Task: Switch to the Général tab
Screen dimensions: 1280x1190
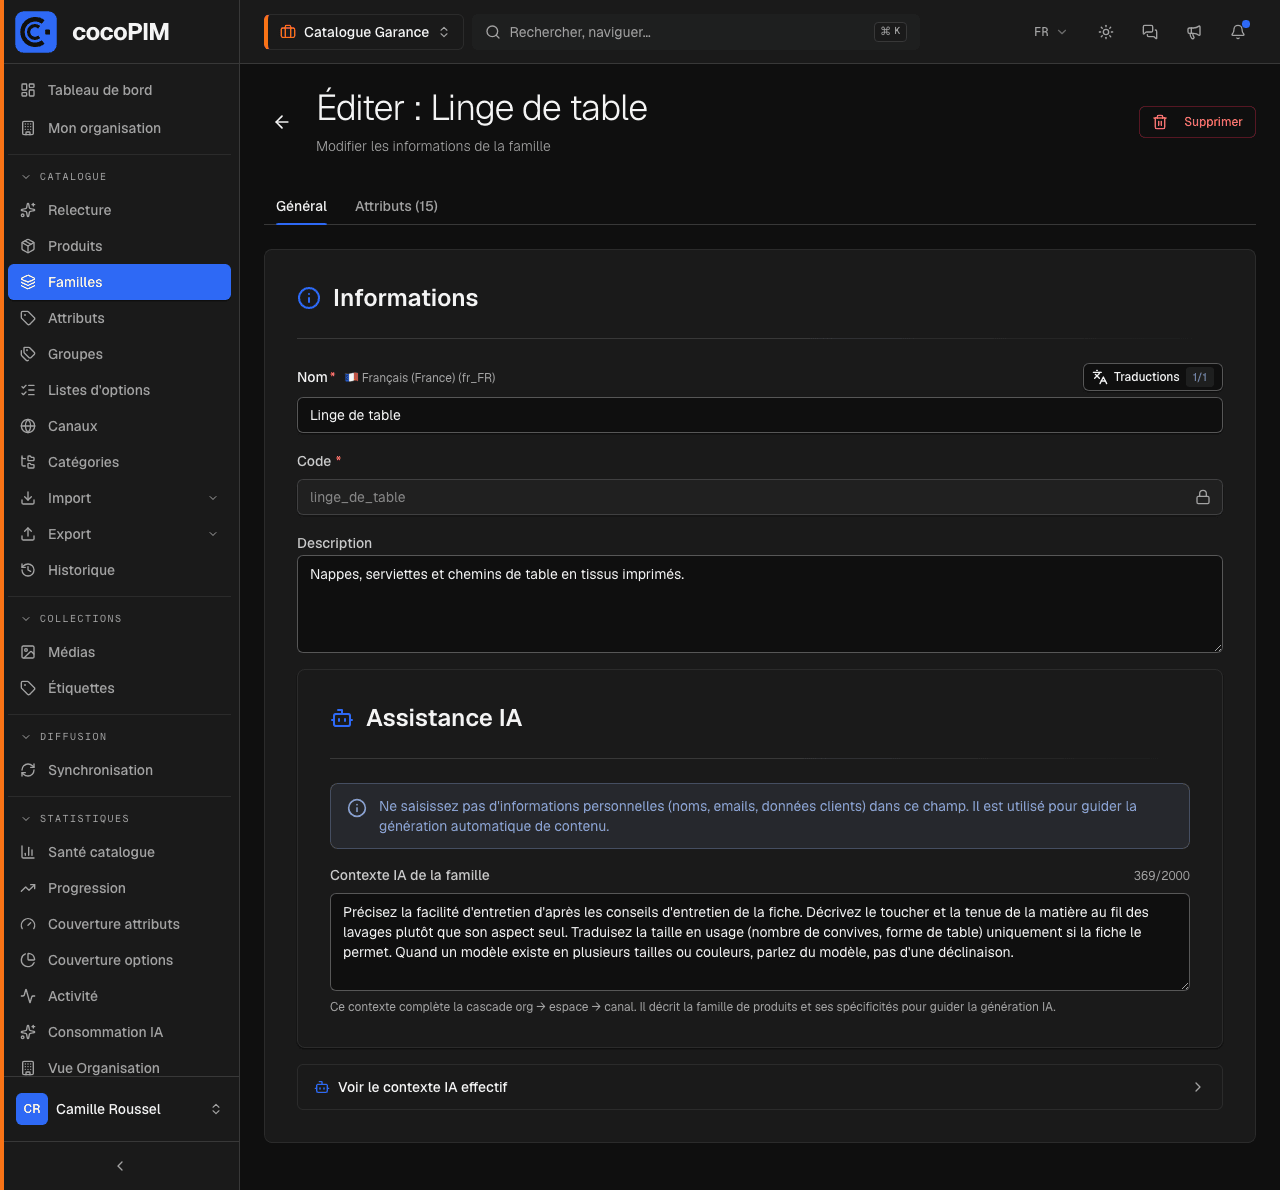Action: (301, 206)
